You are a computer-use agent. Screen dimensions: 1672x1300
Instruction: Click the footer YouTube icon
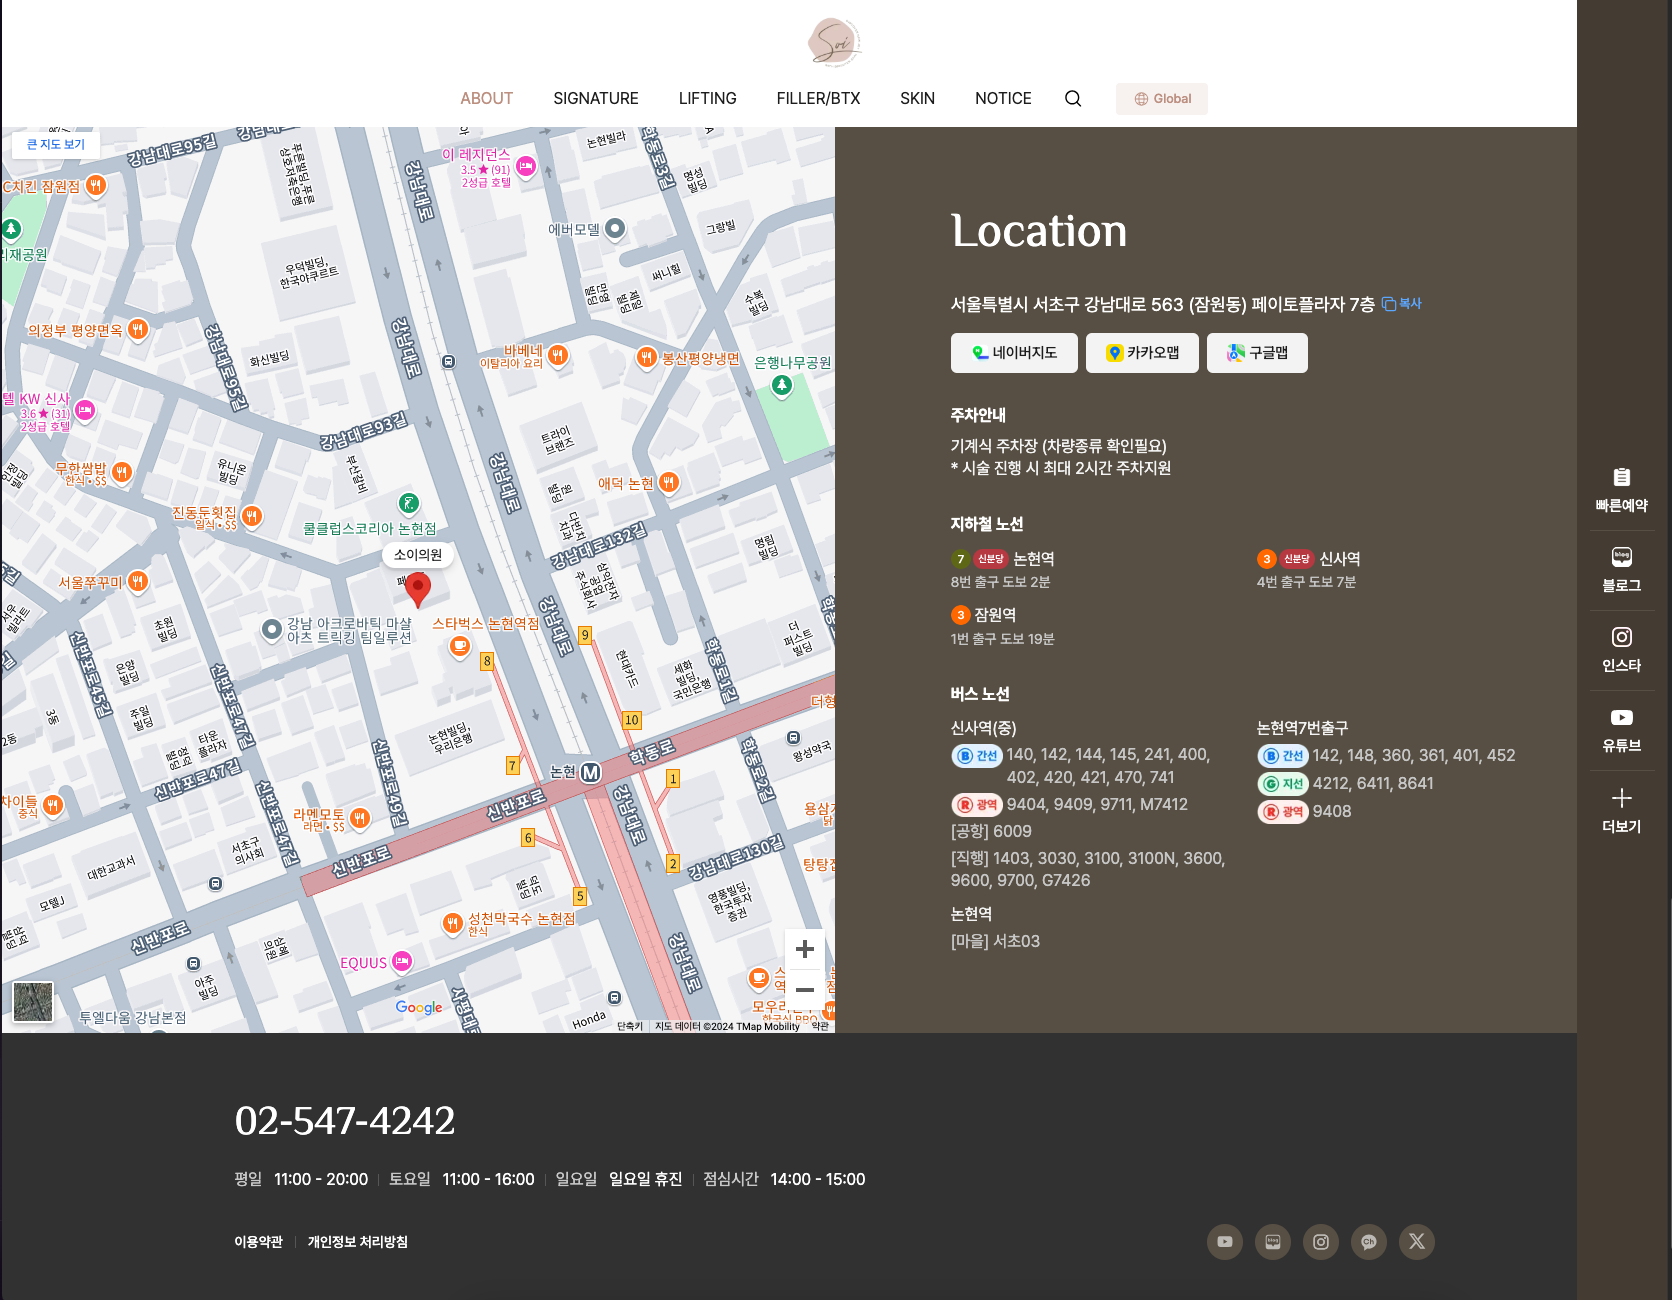click(x=1225, y=1242)
